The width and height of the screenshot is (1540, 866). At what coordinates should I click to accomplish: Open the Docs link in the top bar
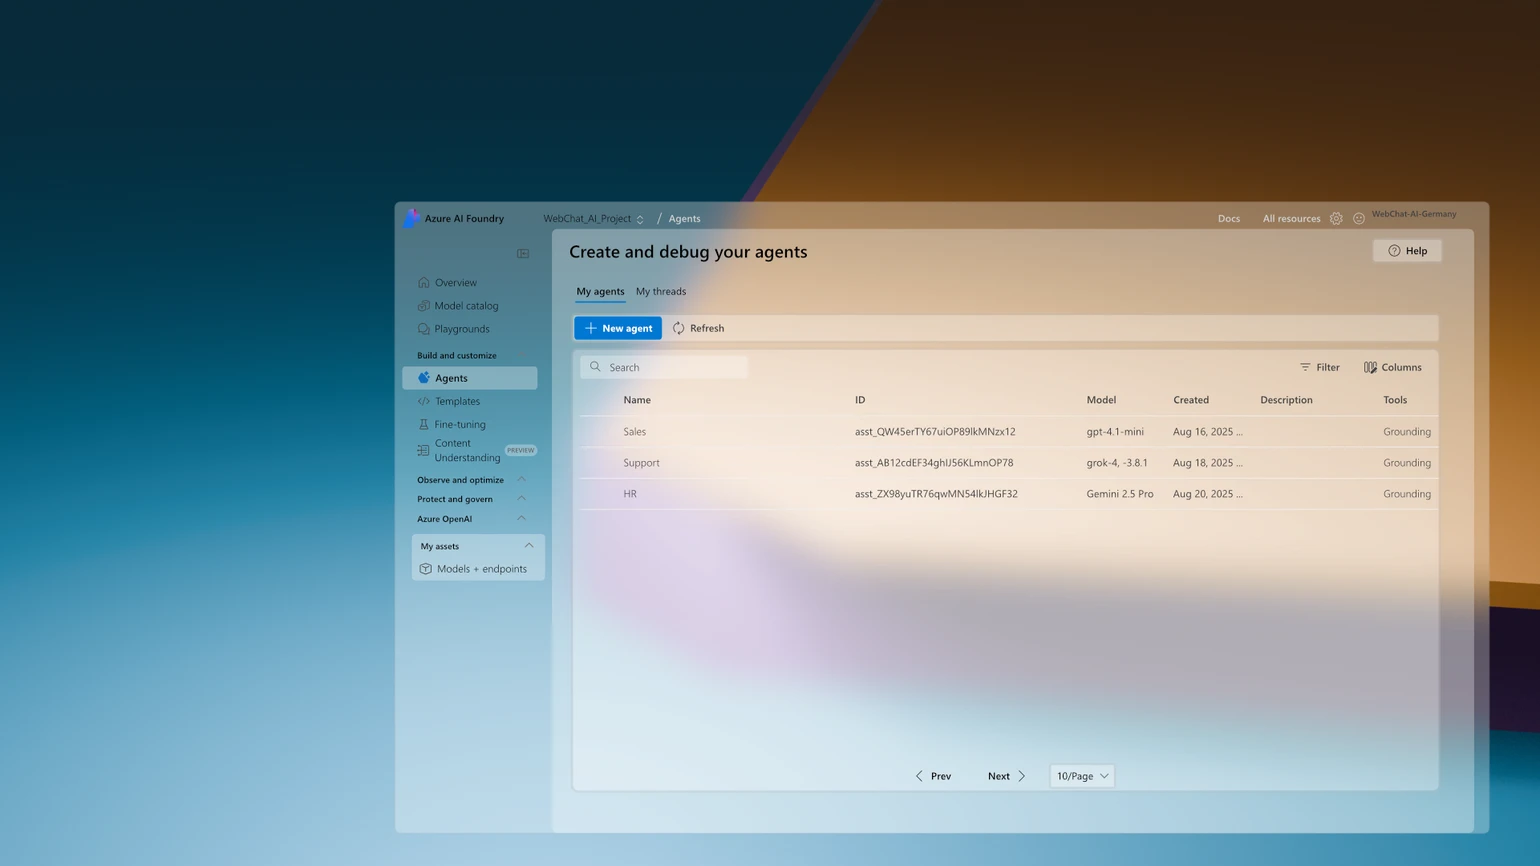tap(1229, 218)
